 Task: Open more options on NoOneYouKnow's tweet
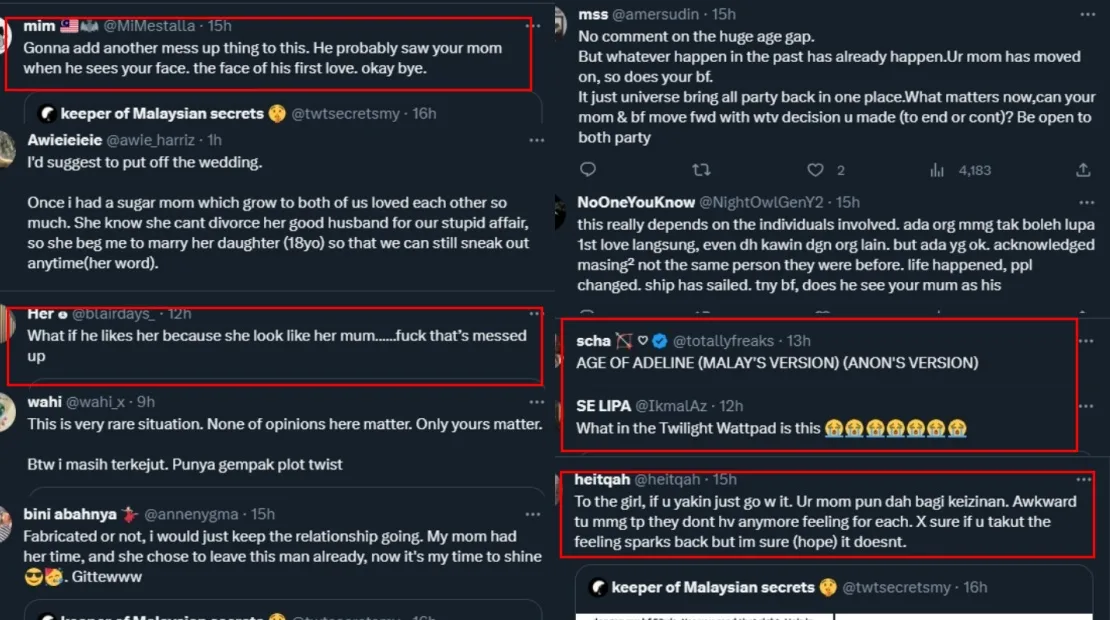1087,202
